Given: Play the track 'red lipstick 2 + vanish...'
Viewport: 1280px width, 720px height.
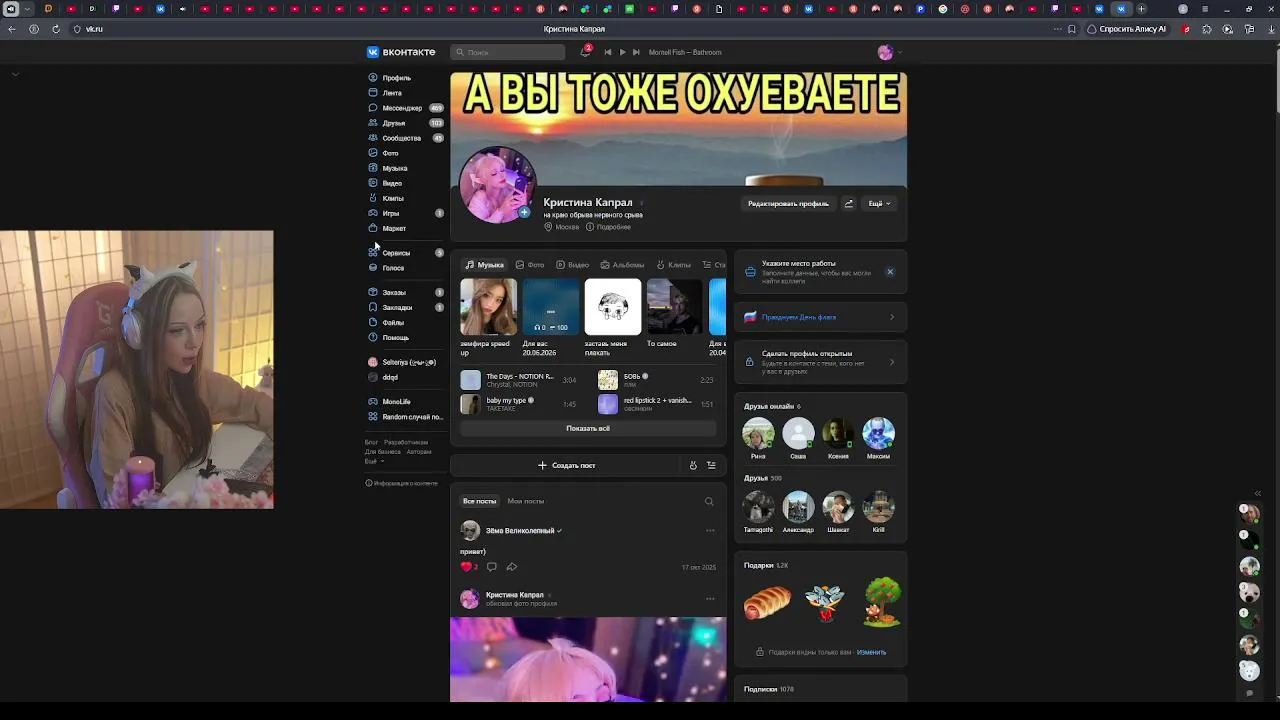Looking at the screenshot, I should click(x=657, y=404).
